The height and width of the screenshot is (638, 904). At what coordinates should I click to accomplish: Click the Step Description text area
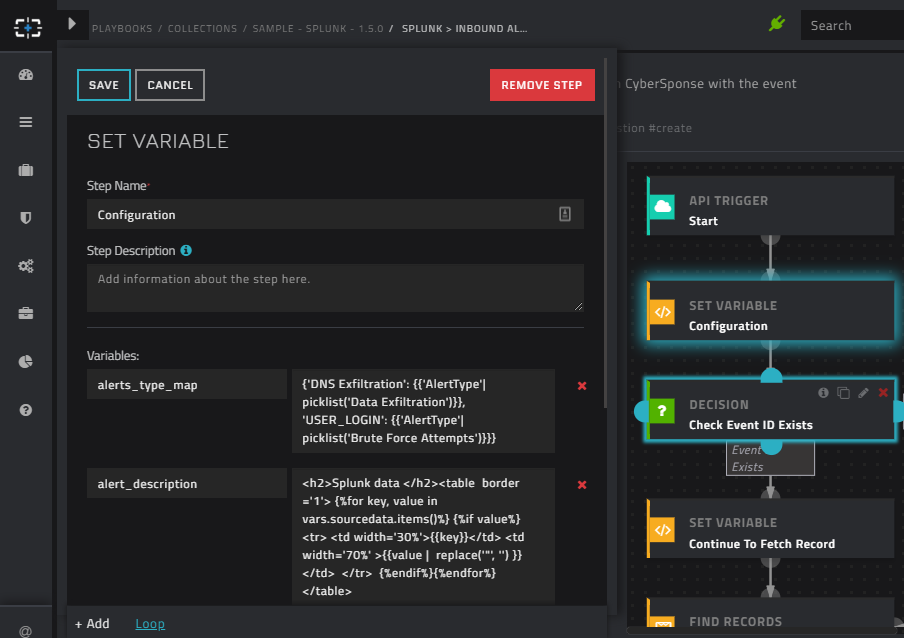click(x=335, y=288)
